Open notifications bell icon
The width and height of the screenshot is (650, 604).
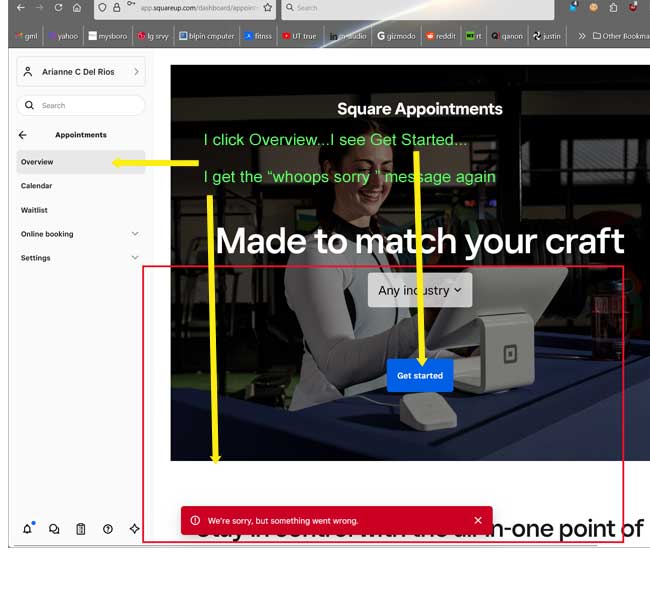(x=27, y=529)
